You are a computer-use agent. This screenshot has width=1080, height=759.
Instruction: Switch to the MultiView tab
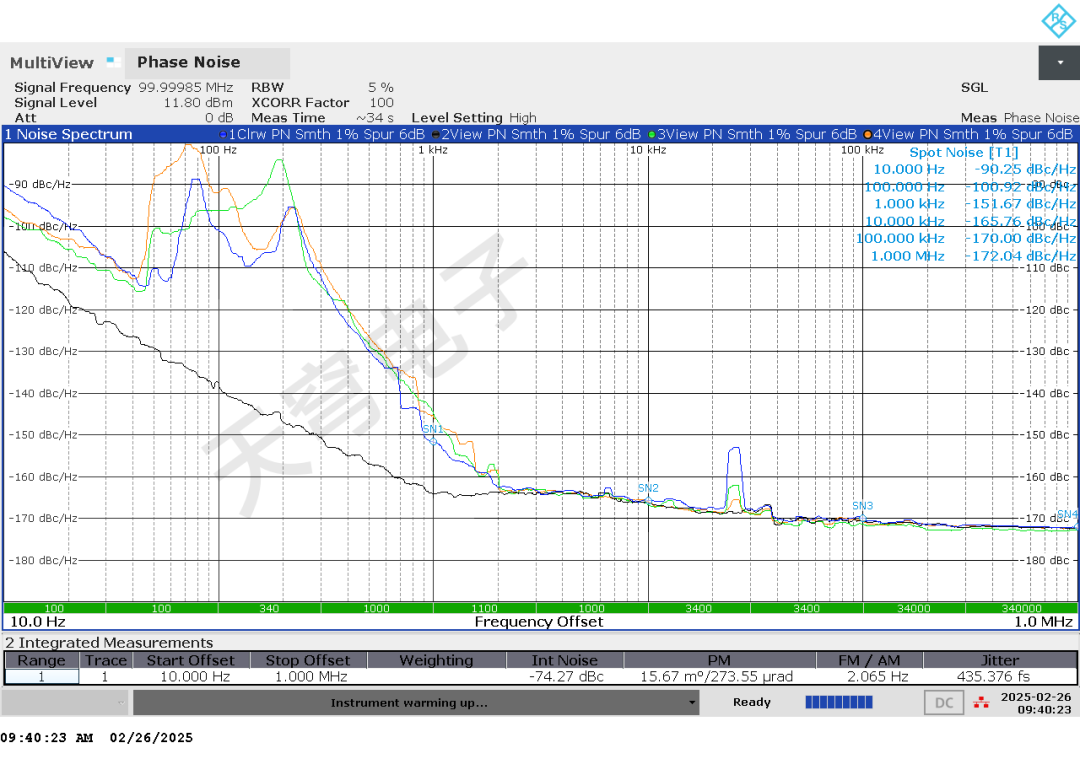52,63
